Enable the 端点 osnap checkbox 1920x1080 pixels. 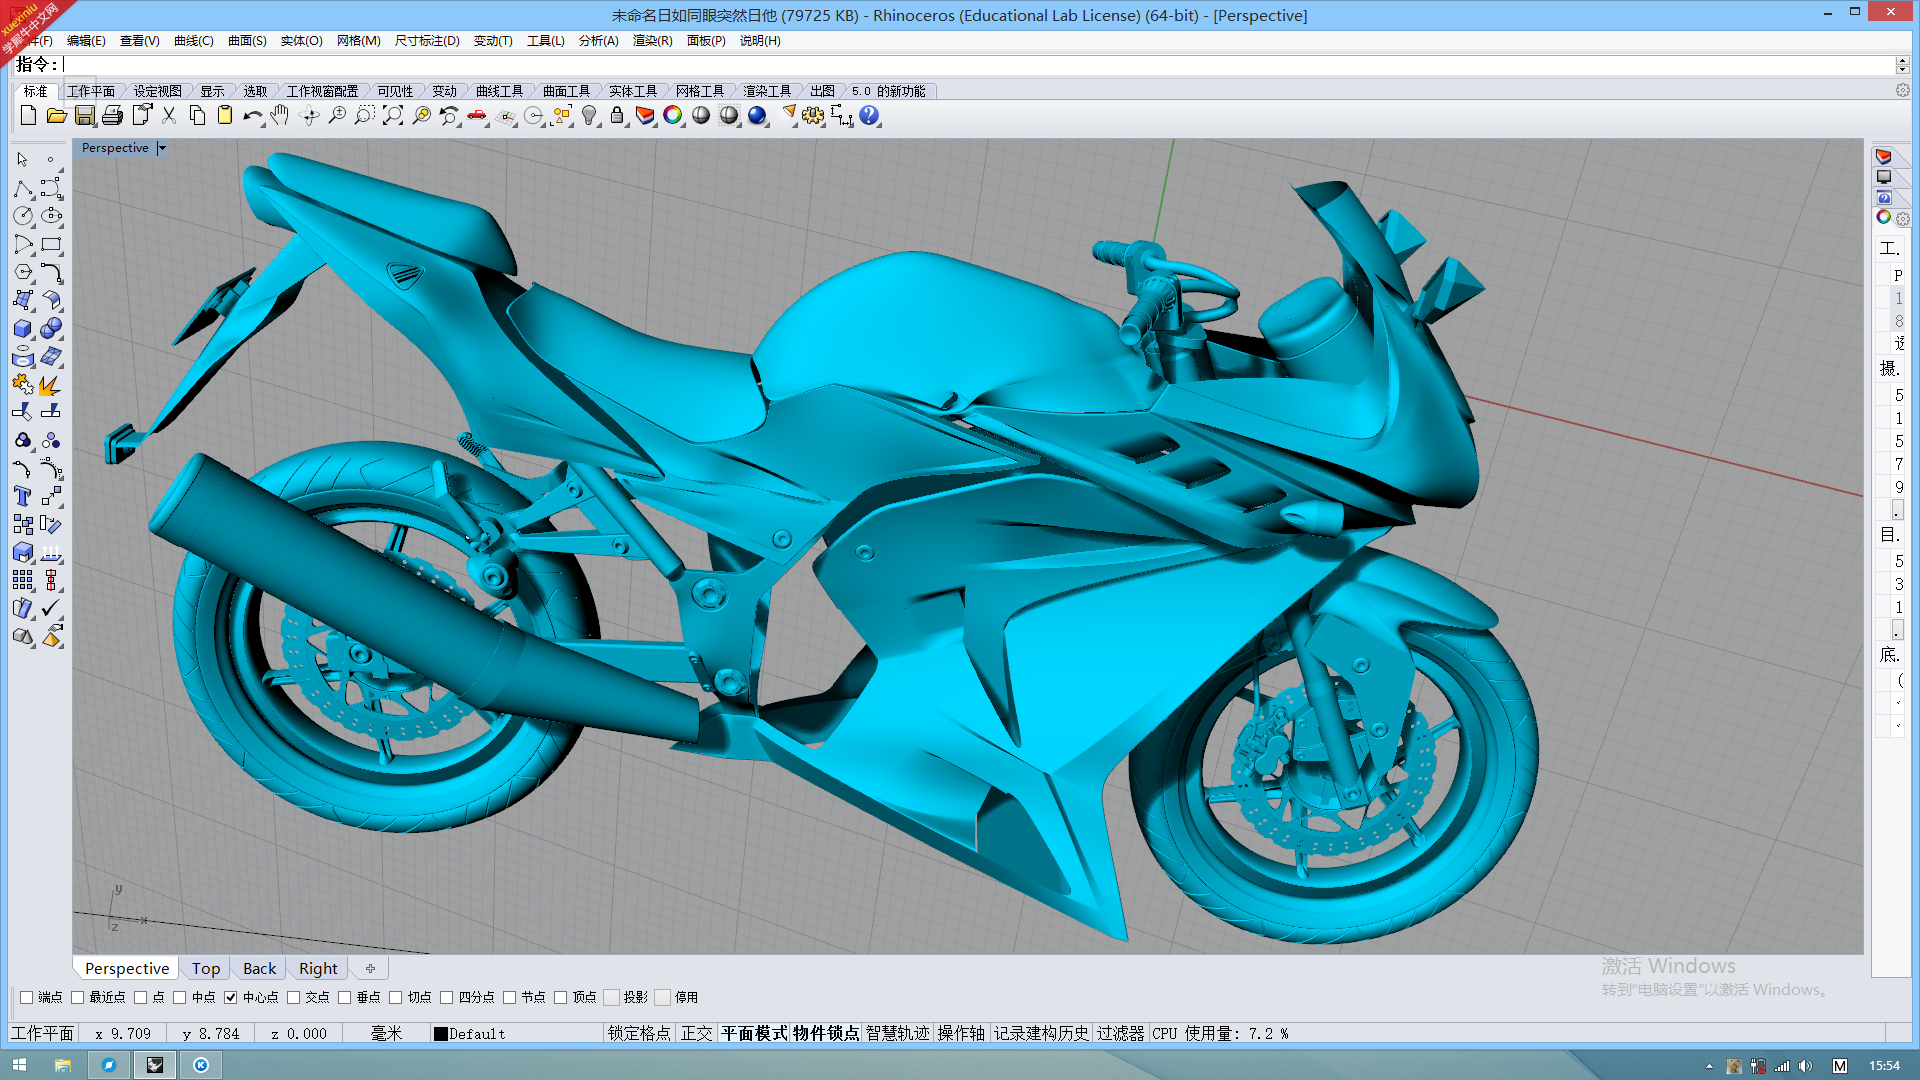[x=27, y=997]
